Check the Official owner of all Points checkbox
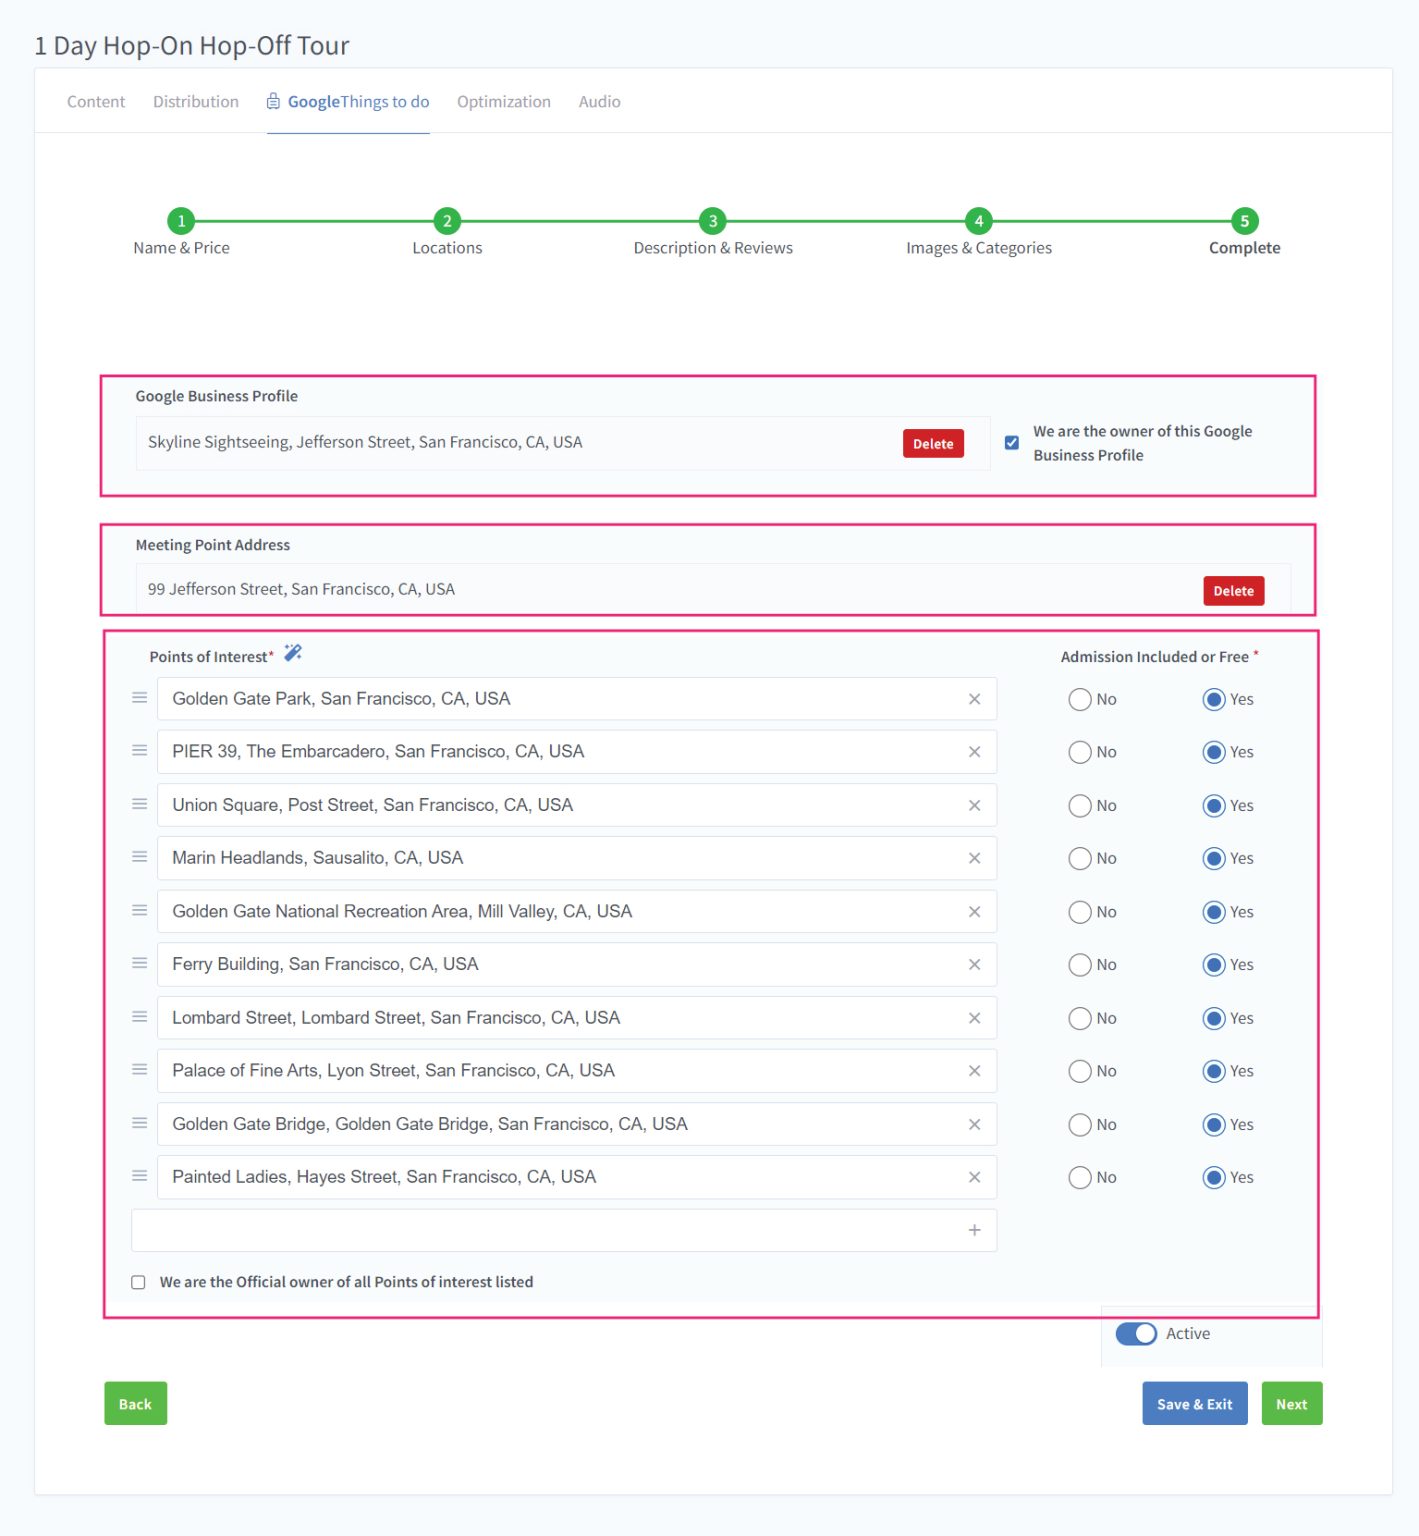Screen dimensions: 1419x1536 tap(139, 1282)
